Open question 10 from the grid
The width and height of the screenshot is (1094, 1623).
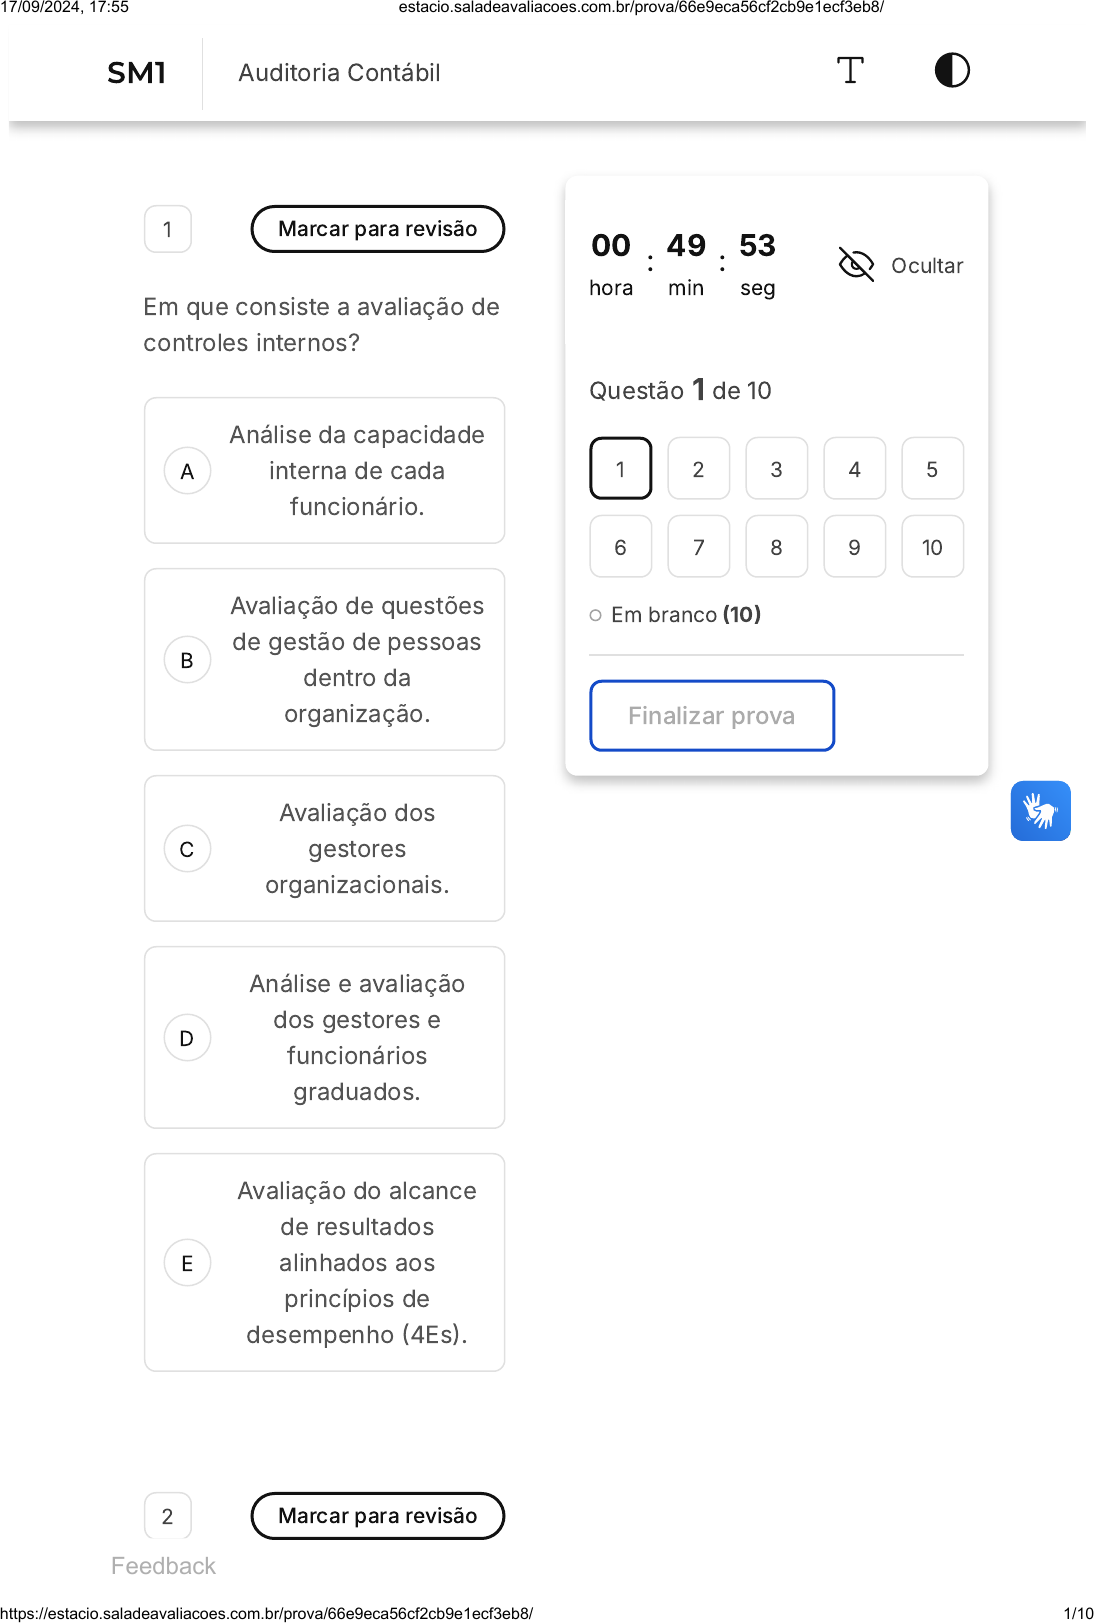pos(932,547)
